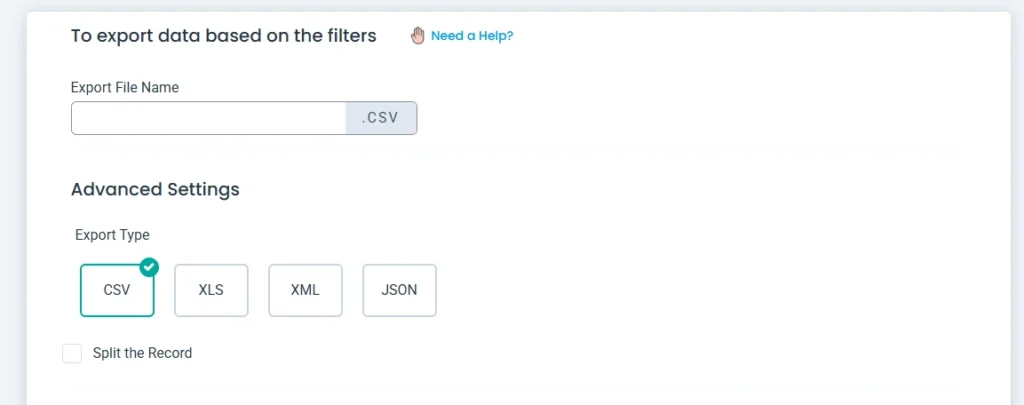Click the .CSV file extension suffix
The width and height of the screenshot is (1024, 405).
coord(380,118)
